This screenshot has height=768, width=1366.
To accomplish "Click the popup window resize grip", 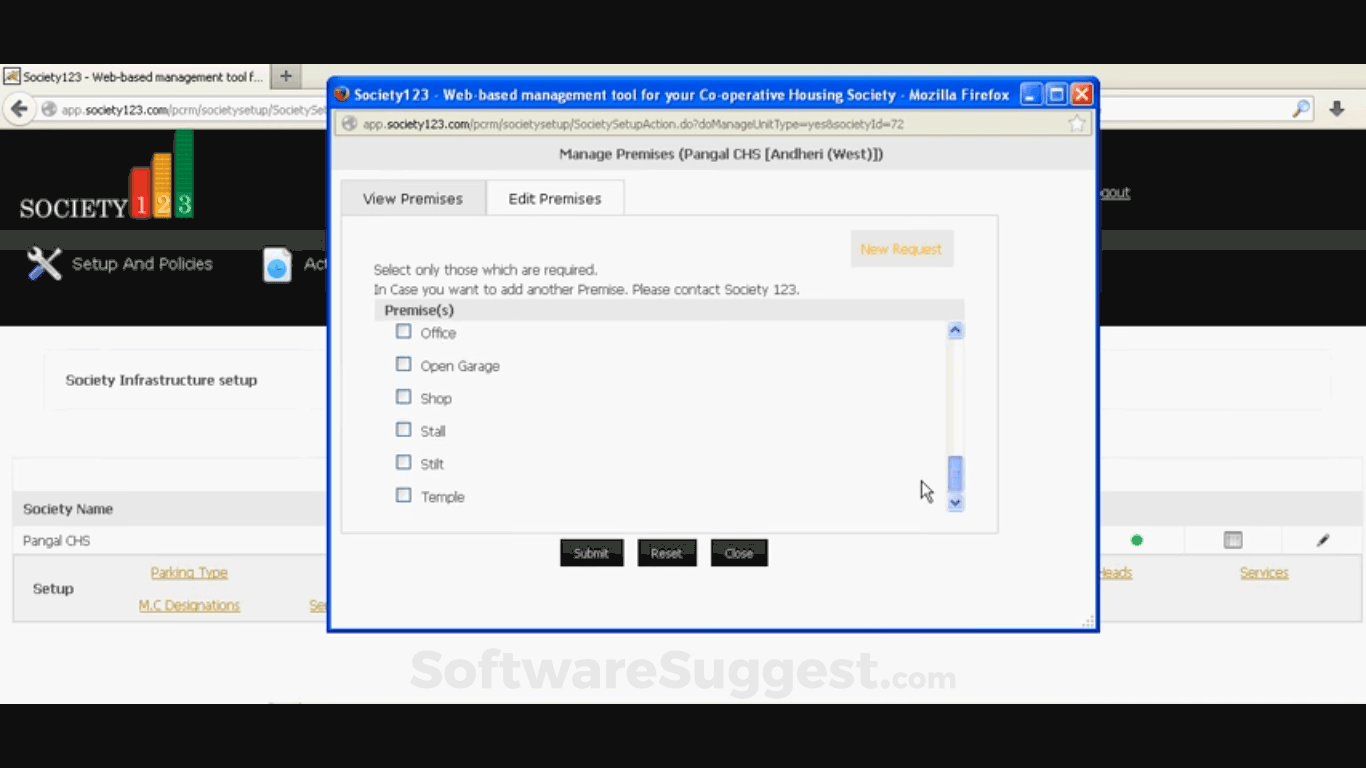I will 1088,622.
